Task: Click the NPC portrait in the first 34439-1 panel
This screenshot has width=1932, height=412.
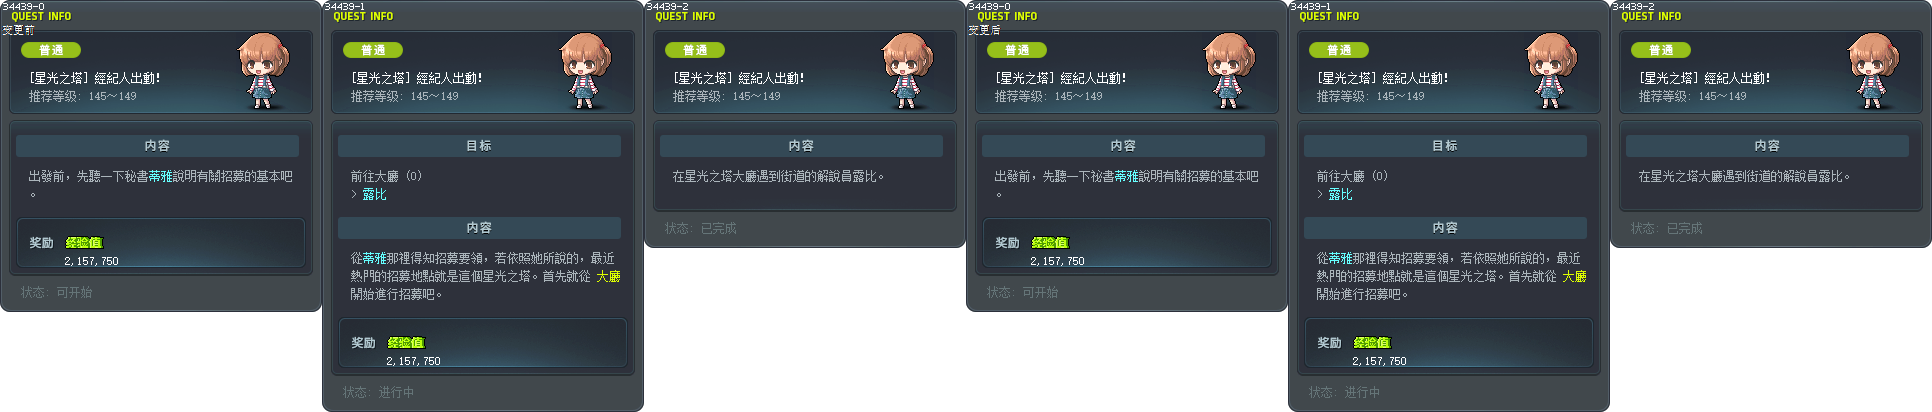Action: pos(586,71)
